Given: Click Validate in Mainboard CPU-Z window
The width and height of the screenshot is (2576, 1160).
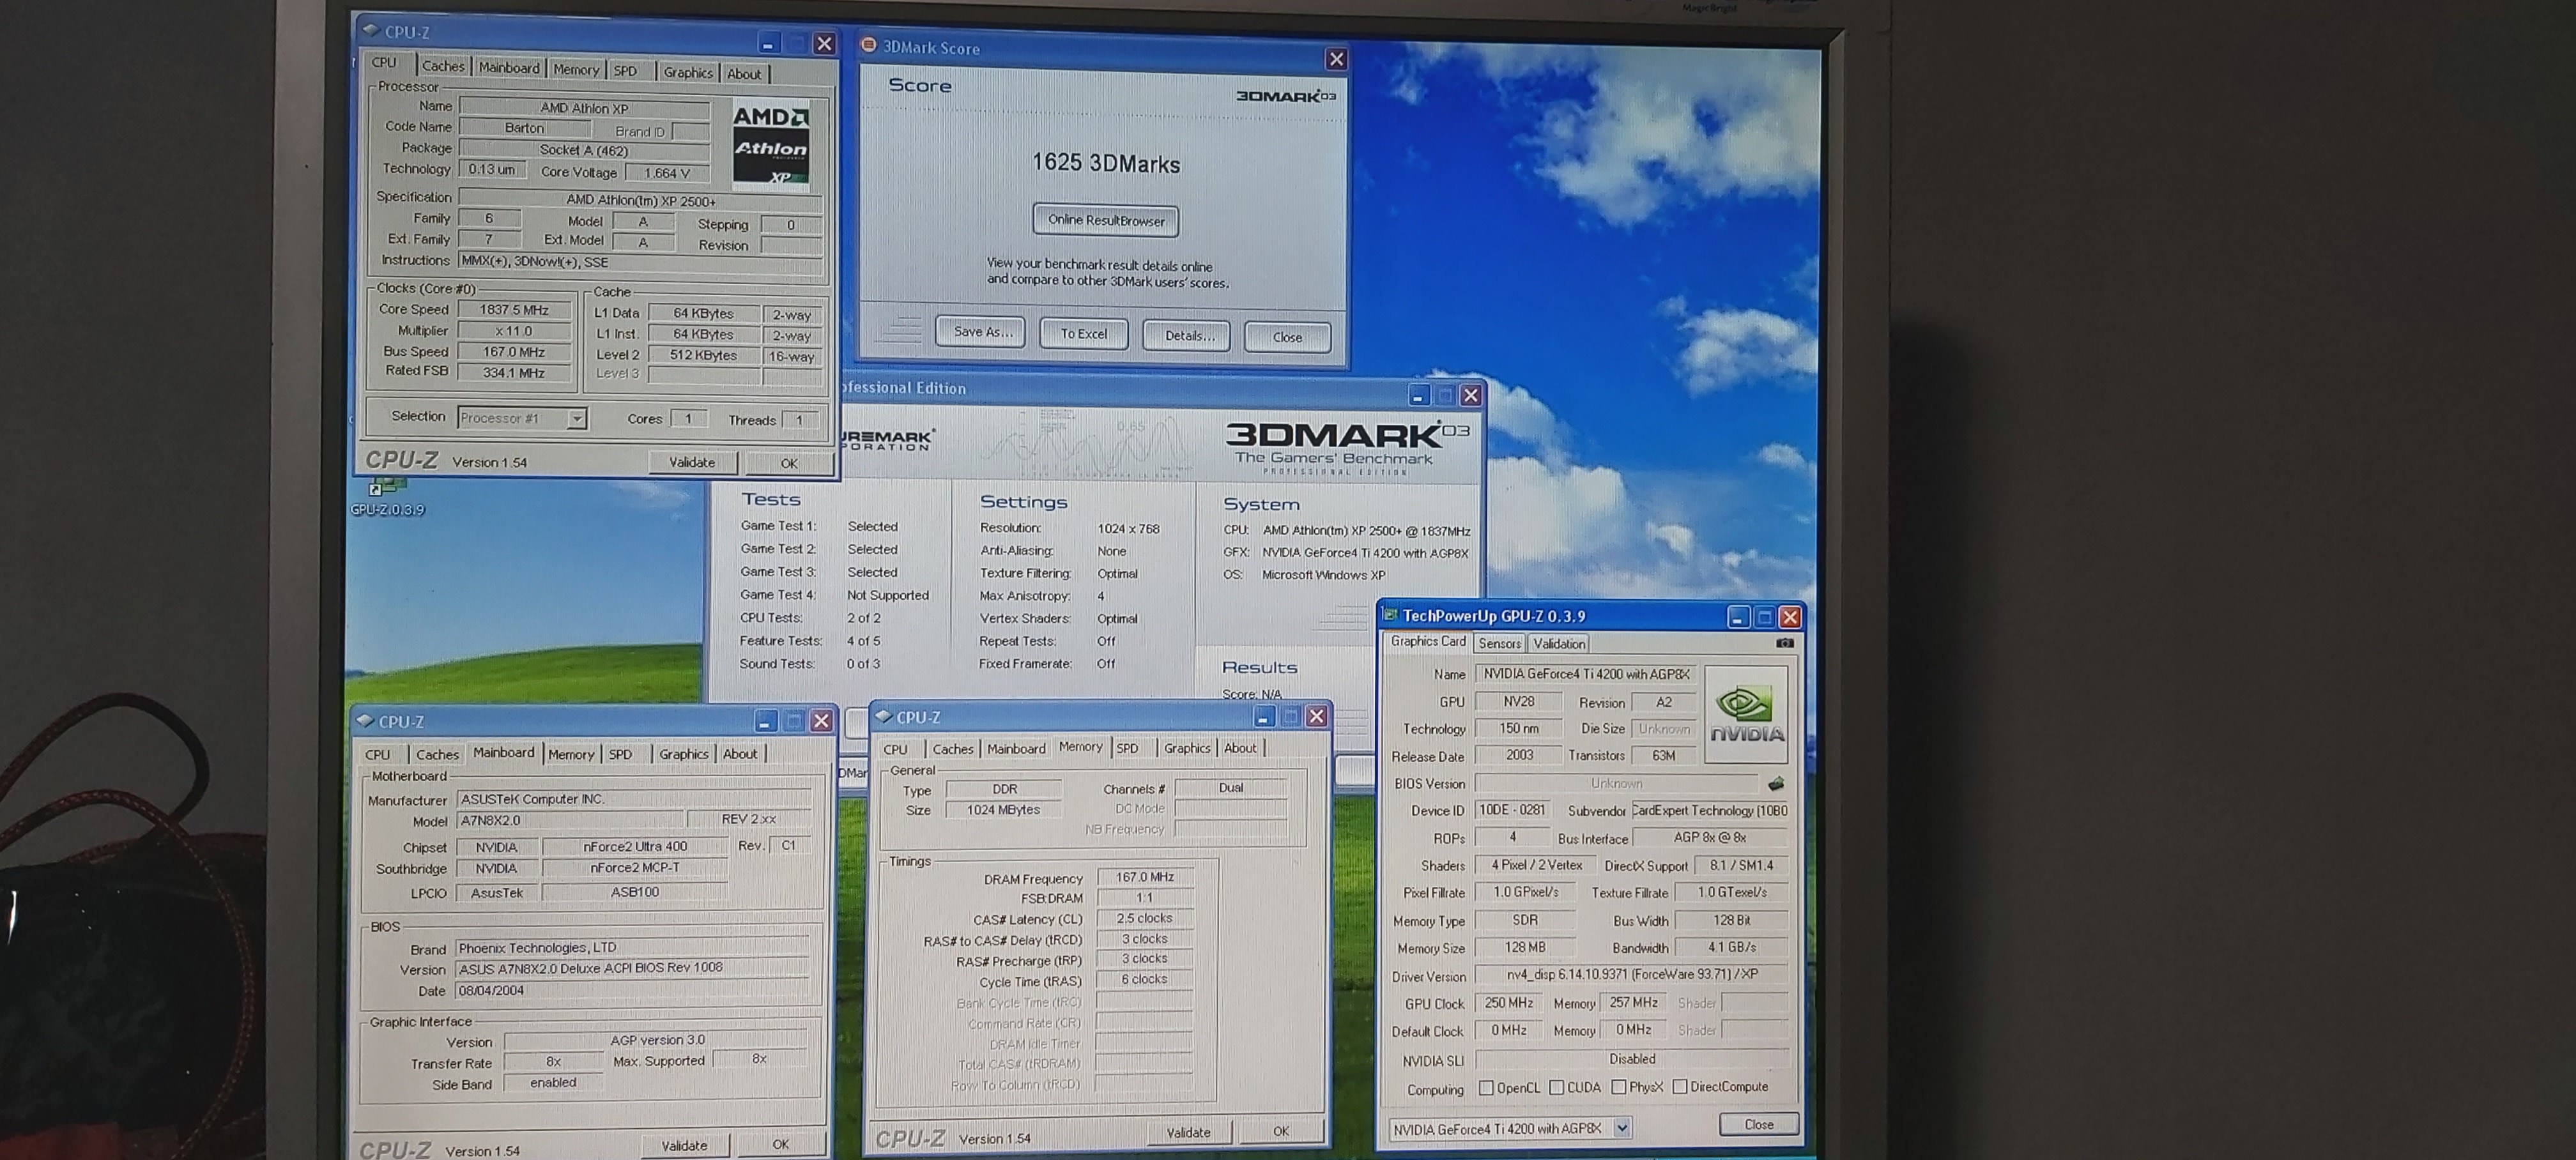Looking at the screenshot, I should pyautogui.click(x=684, y=1145).
